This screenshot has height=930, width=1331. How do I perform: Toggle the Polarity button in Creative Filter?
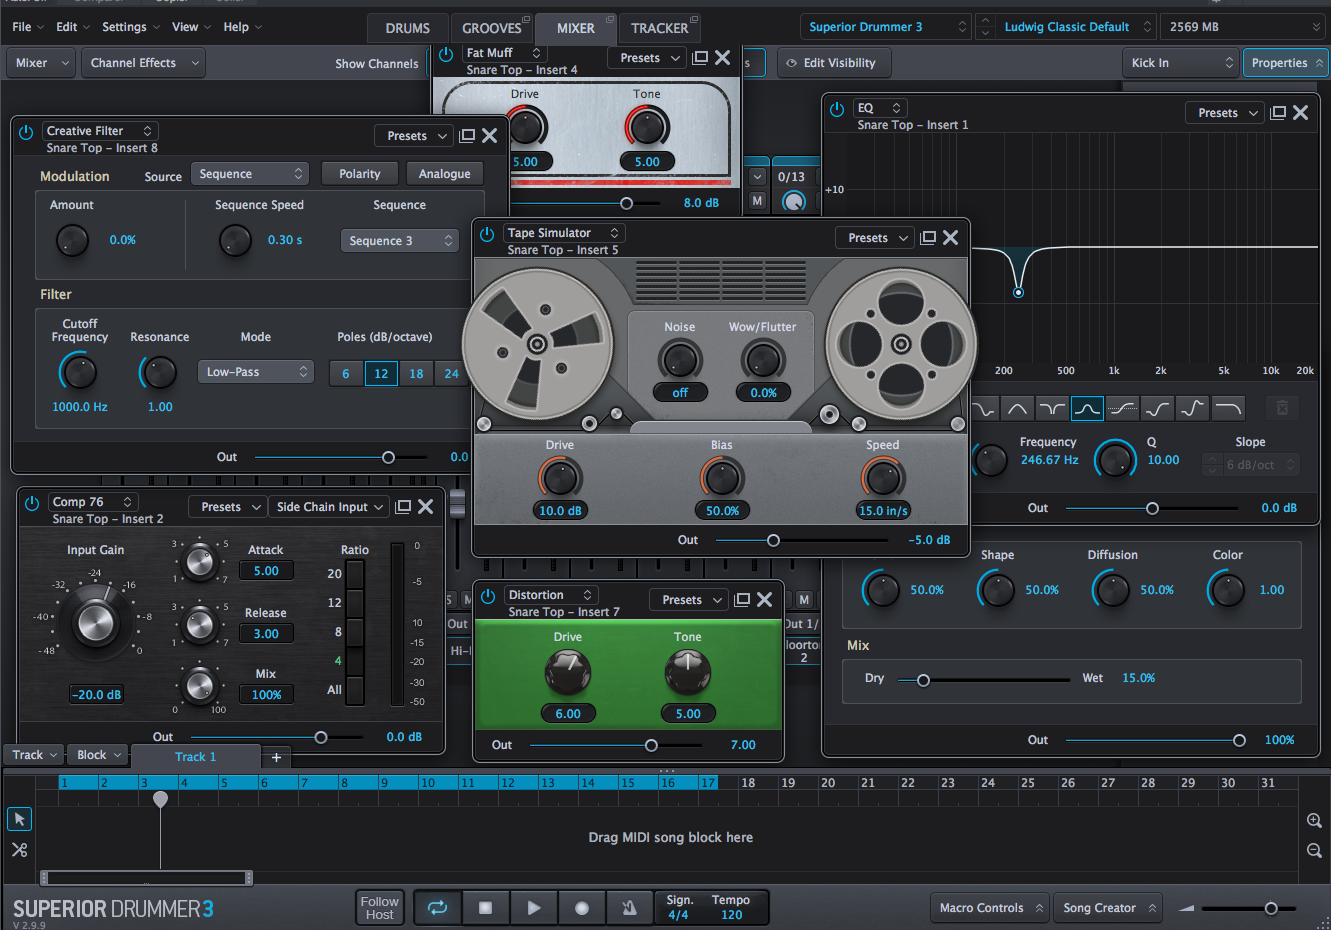[x=359, y=172]
